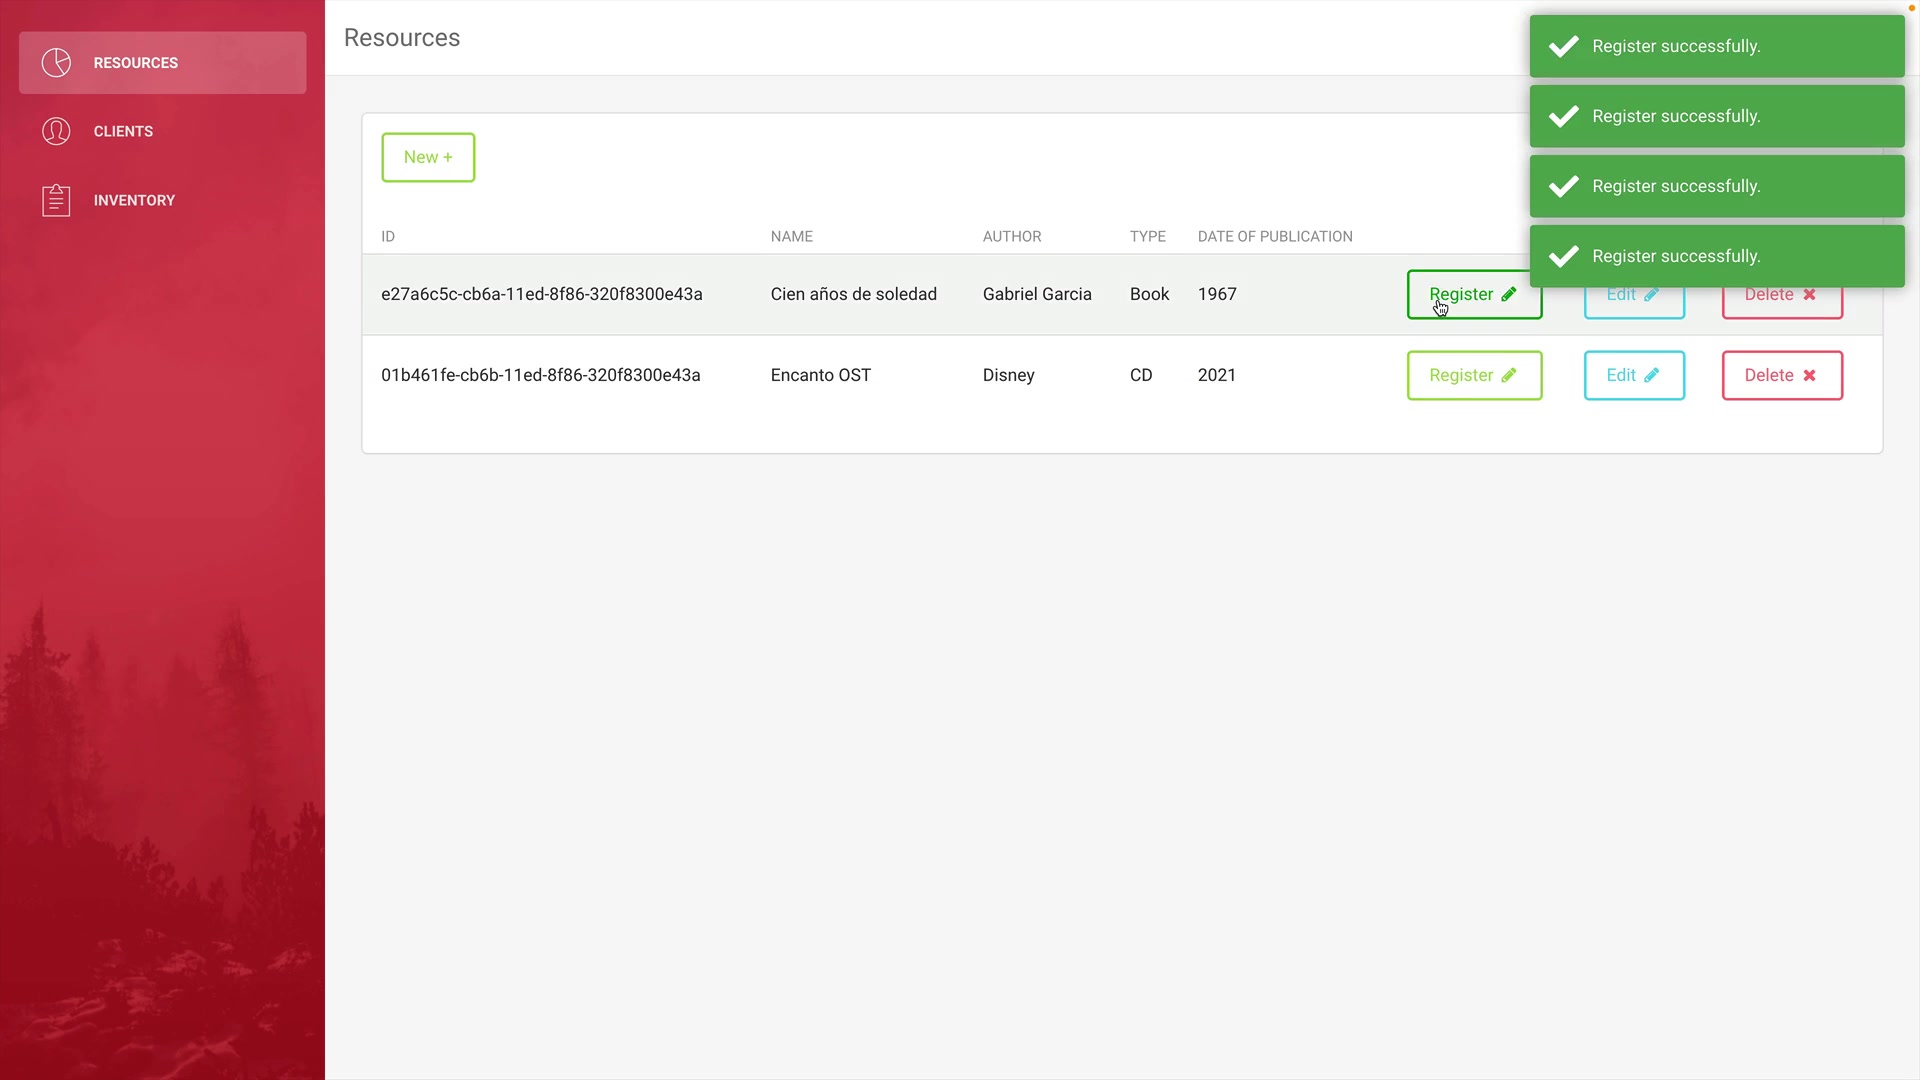Screen dimensions: 1920x1080
Task: Click pencil icon in Encanto OST Register button
Action: pyautogui.click(x=1509, y=375)
